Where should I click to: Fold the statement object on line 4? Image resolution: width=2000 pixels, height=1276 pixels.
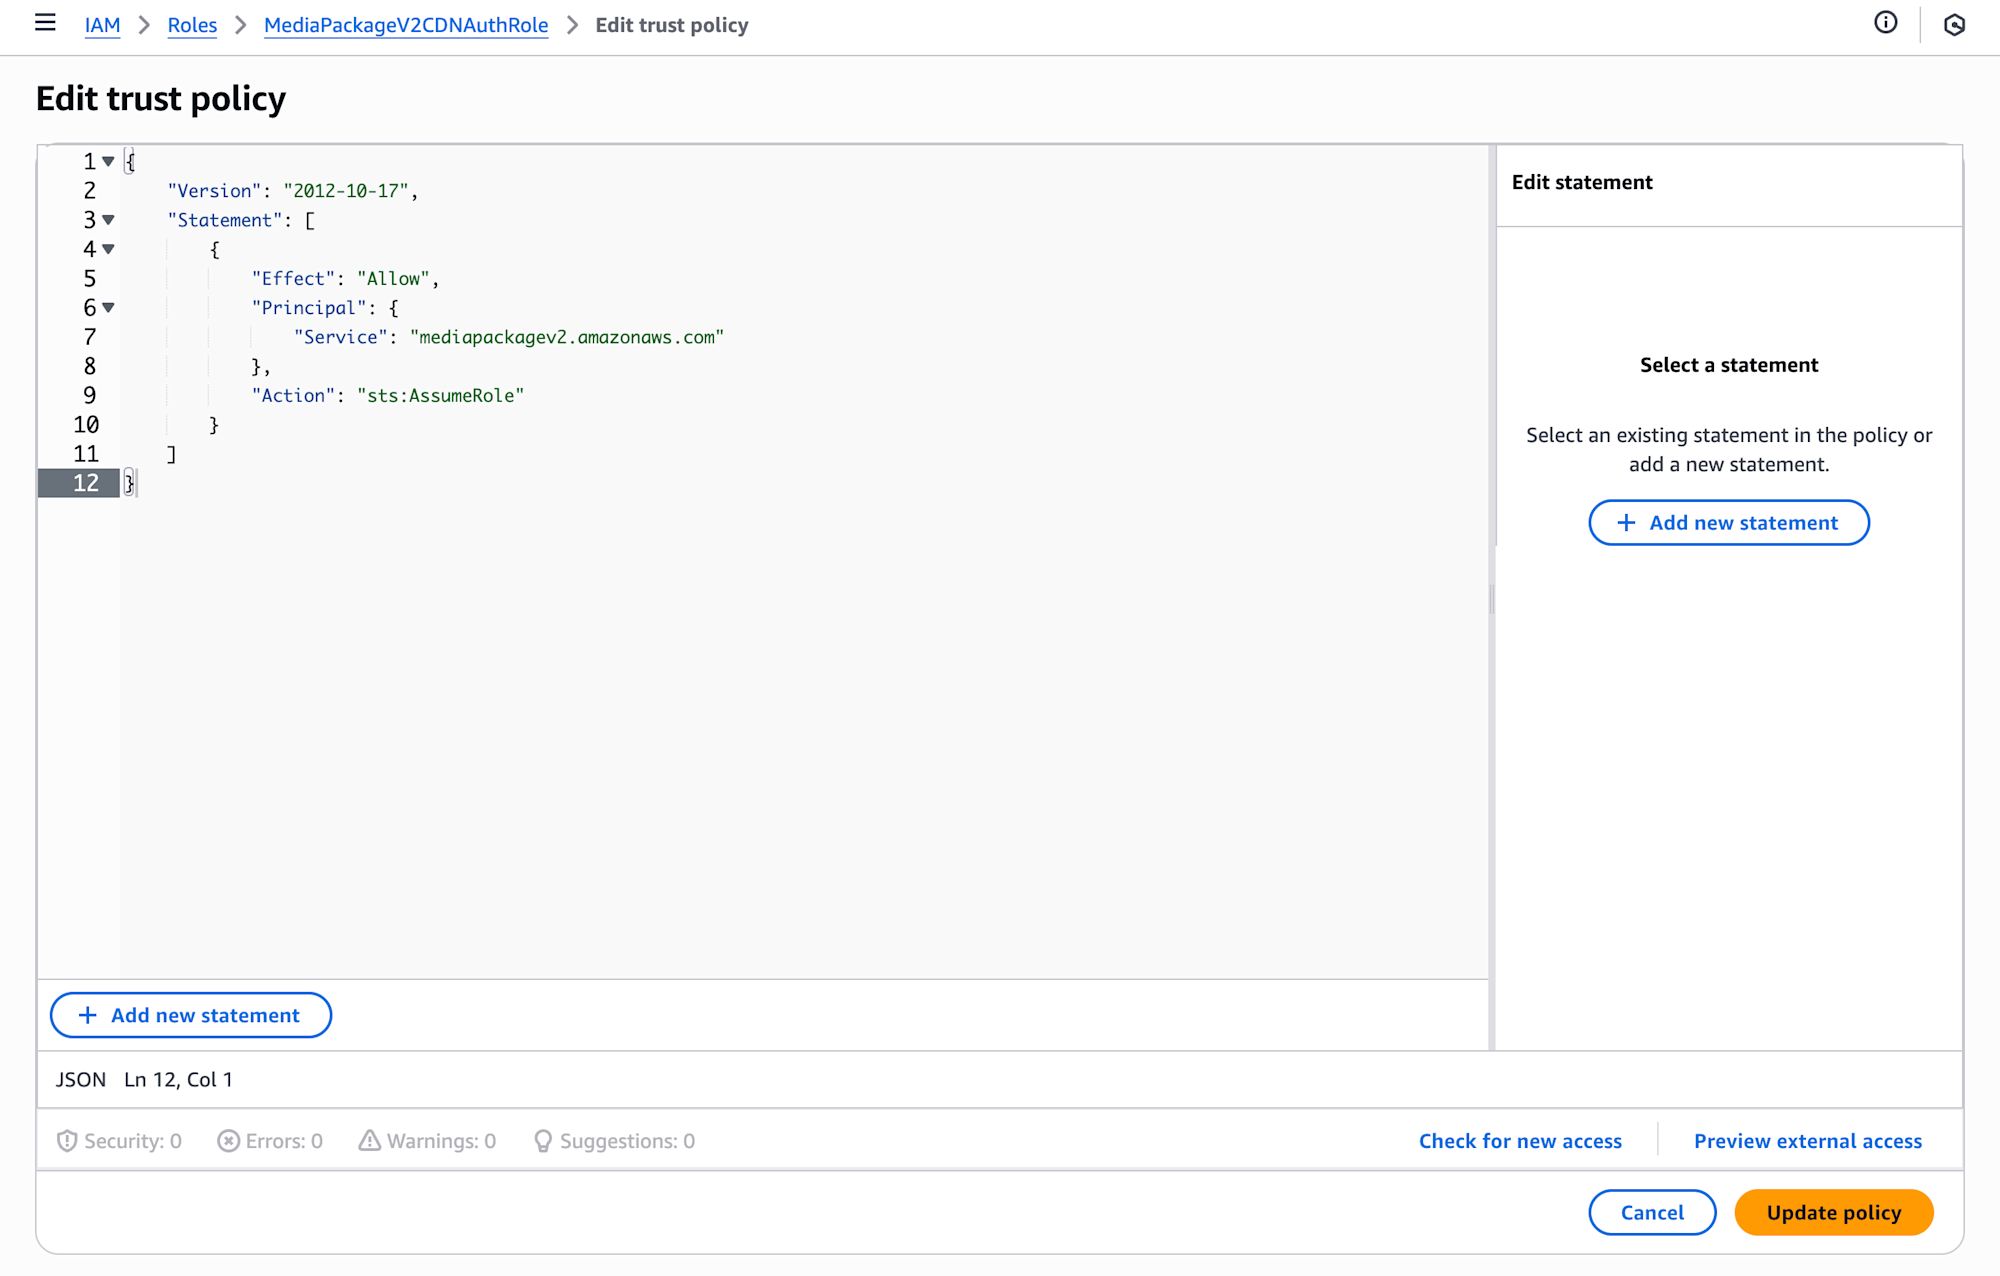[108, 249]
